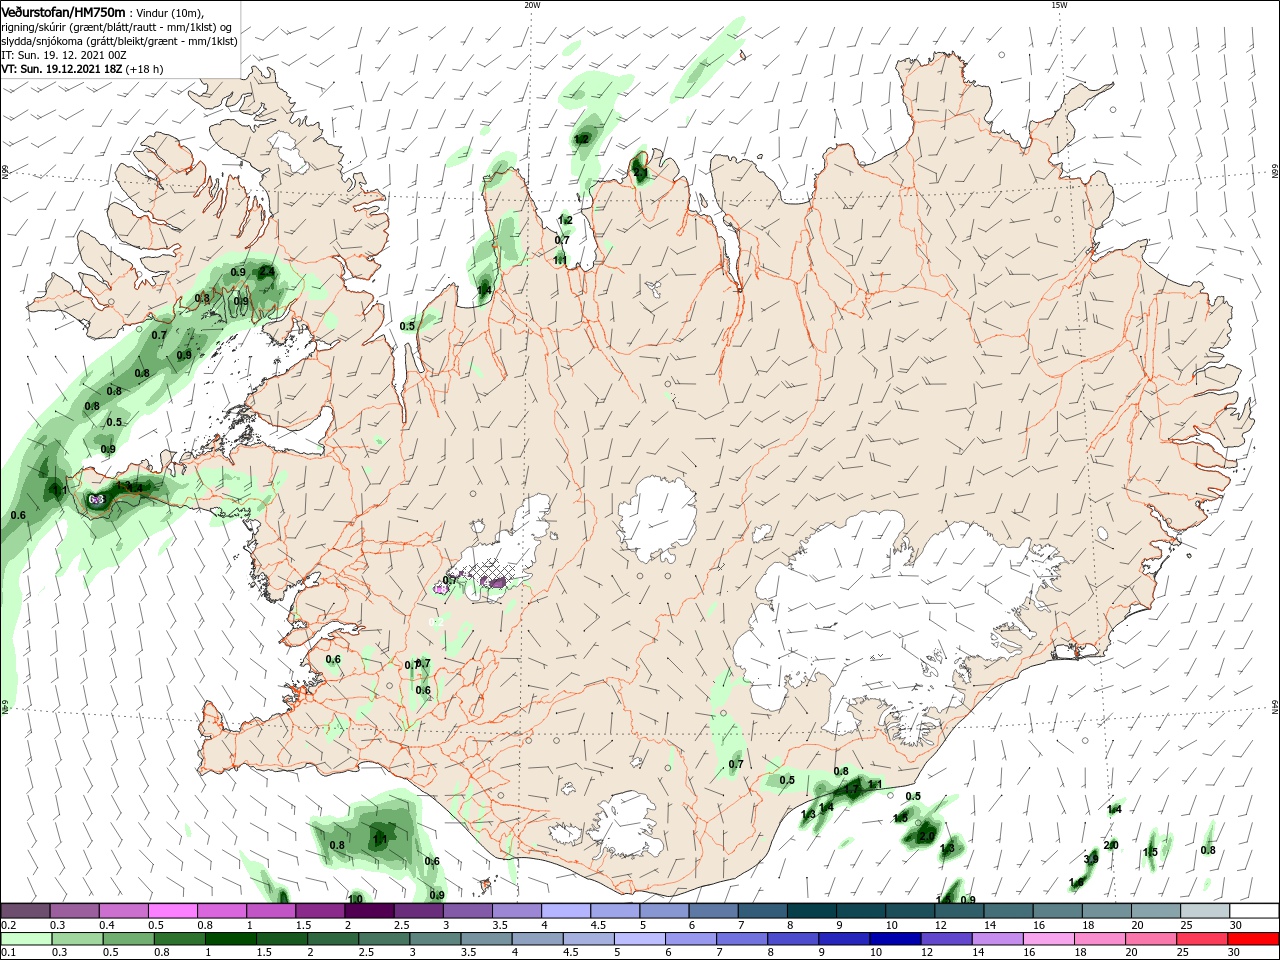Screen dimensions: 1280x960
Task: Click the 0.2 label on snow scale
Action: point(8,925)
